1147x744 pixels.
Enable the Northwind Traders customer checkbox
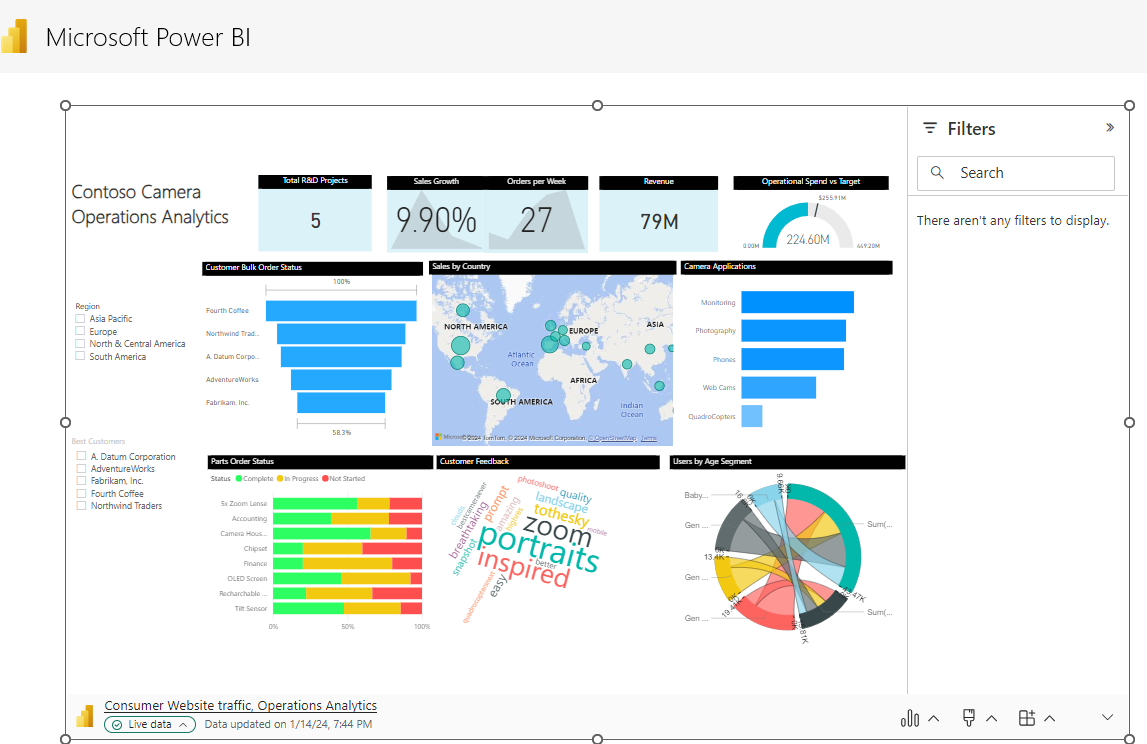tap(81, 506)
